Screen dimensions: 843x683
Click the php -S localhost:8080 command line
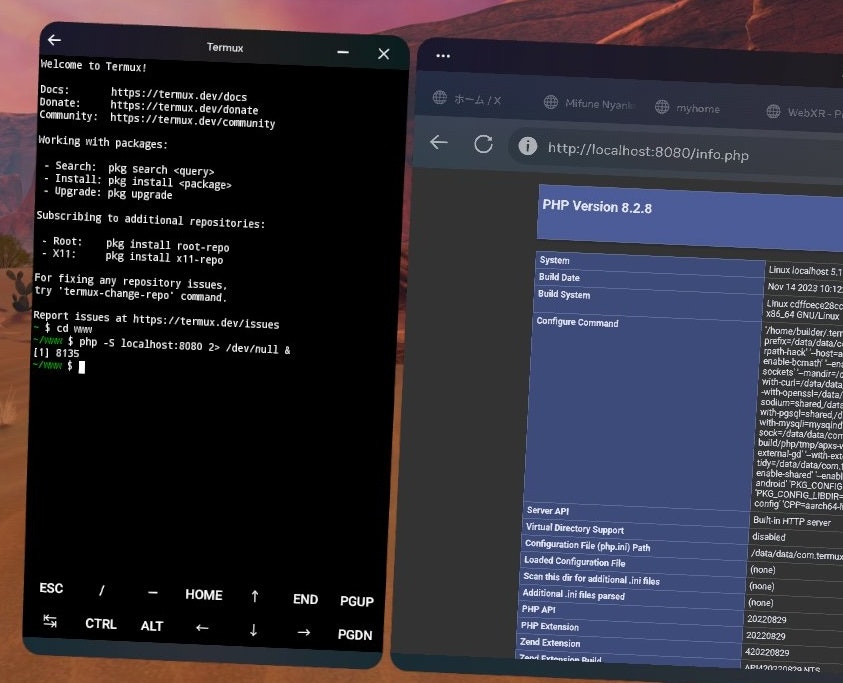(184, 345)
